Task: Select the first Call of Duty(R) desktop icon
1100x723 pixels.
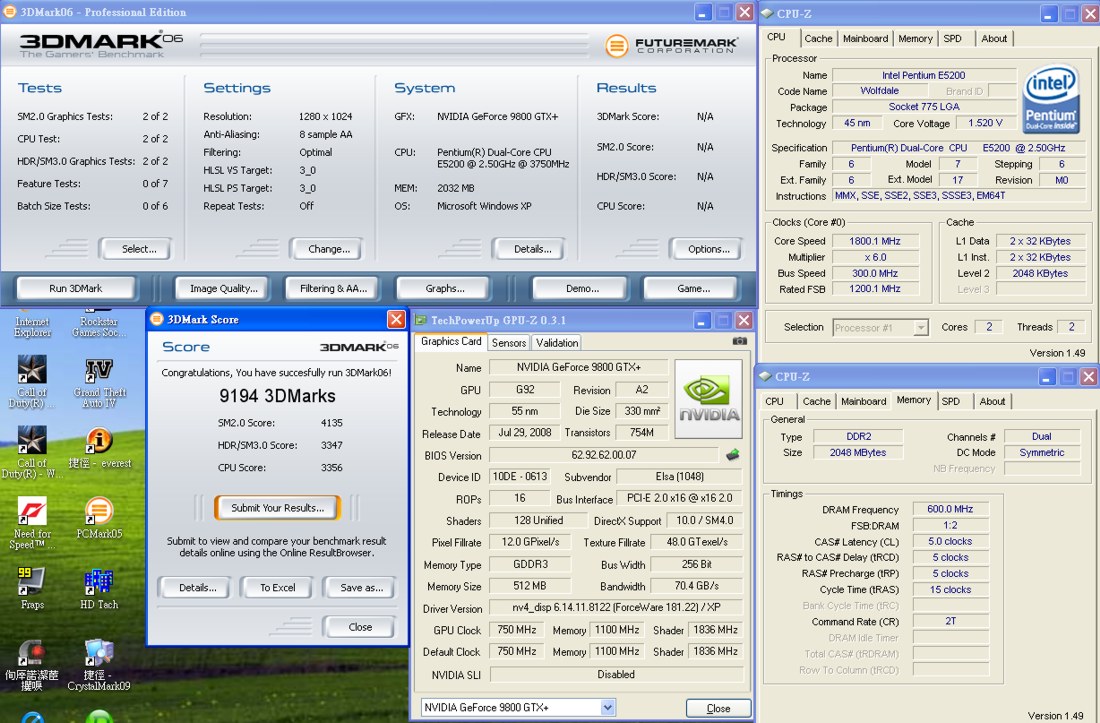Action: point(32,382)
